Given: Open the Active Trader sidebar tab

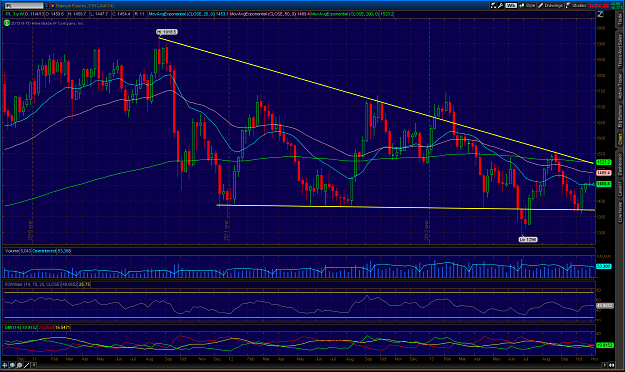Looking at the screenshot, I should tap(620, 86).
